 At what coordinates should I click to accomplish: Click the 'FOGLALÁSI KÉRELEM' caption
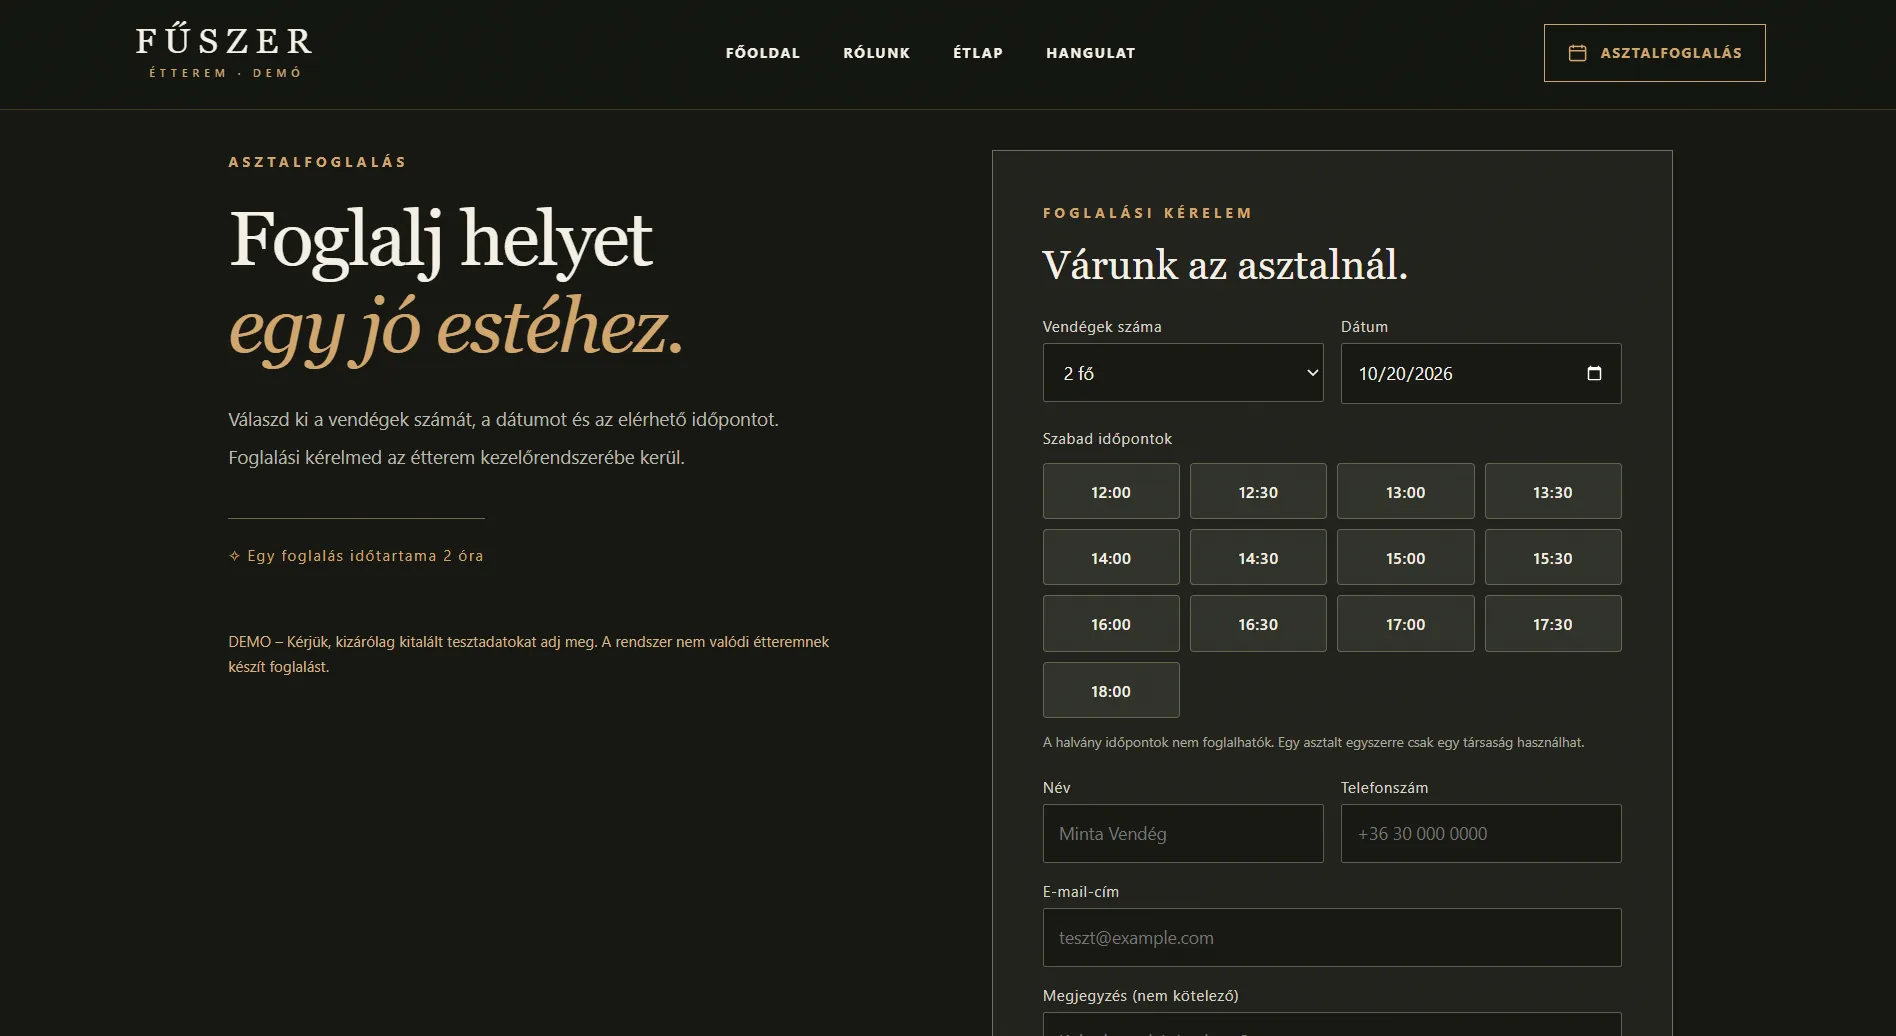1147,213
